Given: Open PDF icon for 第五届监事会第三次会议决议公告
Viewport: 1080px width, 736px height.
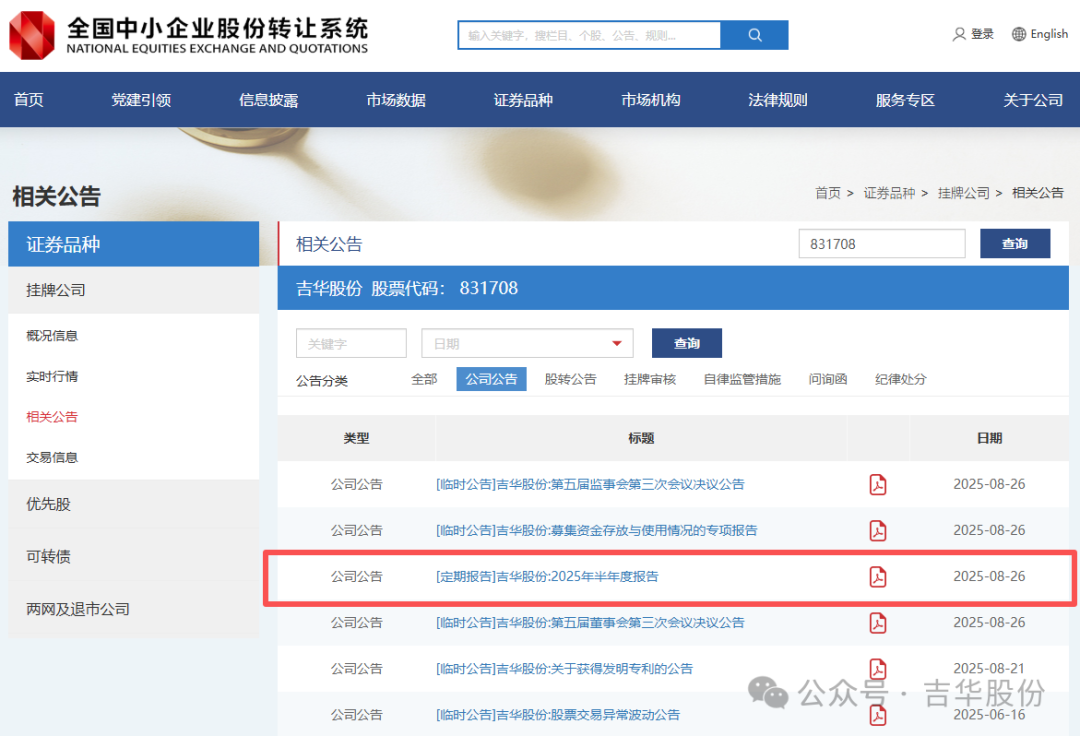Looking at the screenshot, I should click(x=877, y=485).
